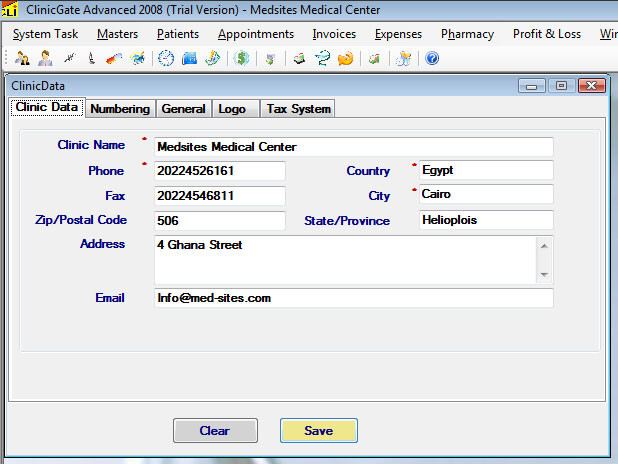
Task: Click the Zip/Postal Code label
Action: point(81,220)
